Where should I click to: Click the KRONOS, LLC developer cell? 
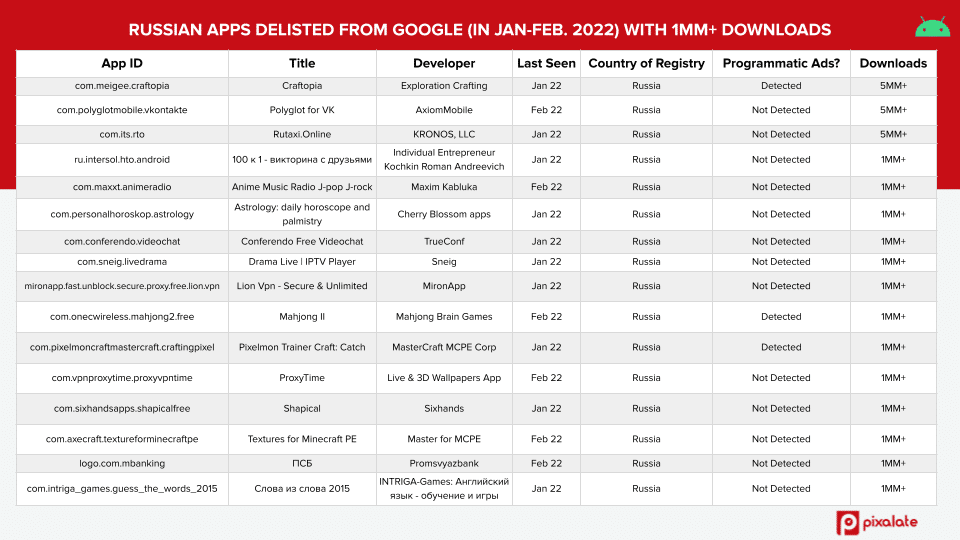pyautogui.click(x=443, y=134)
